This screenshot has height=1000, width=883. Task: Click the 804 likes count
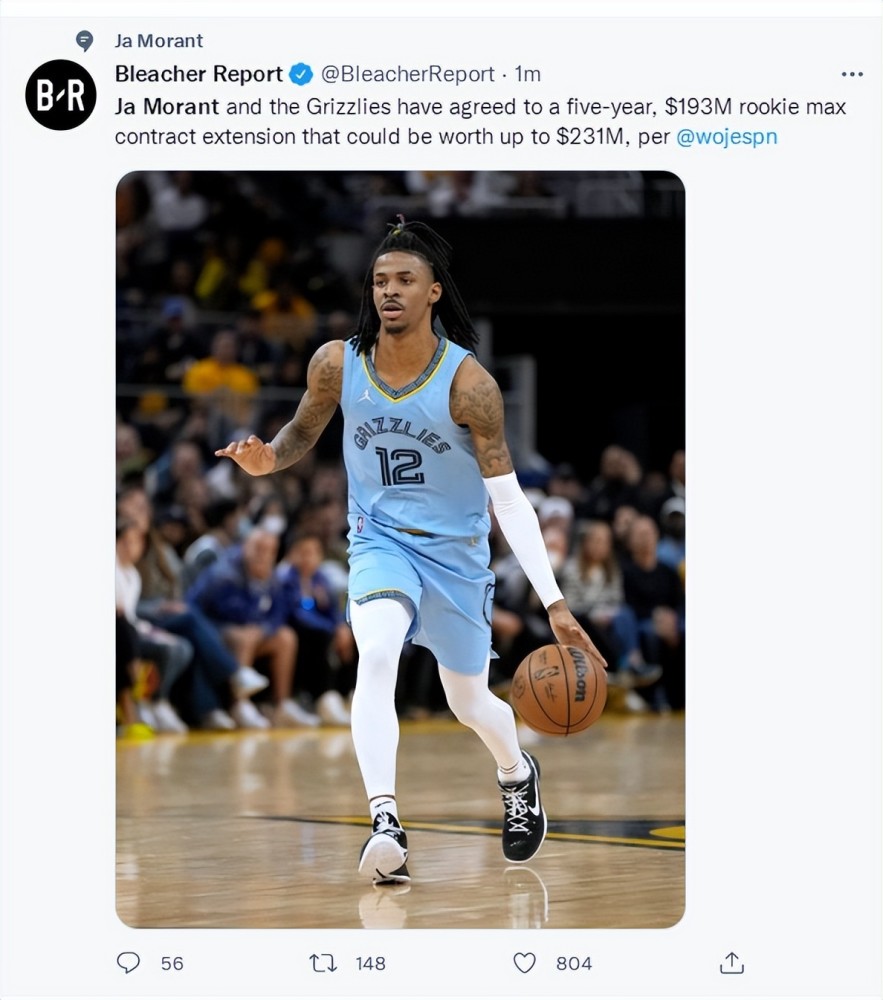pos(574,963)
